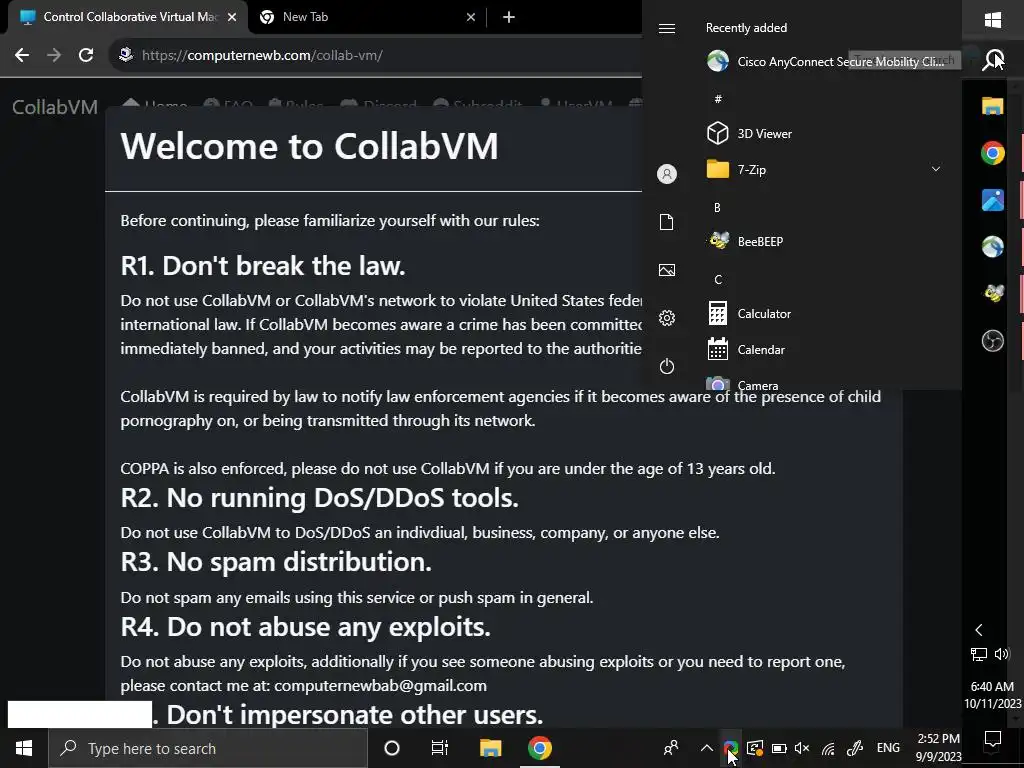Click the Type here to search box
The image size is (1024, 768).
click(208, 748)
